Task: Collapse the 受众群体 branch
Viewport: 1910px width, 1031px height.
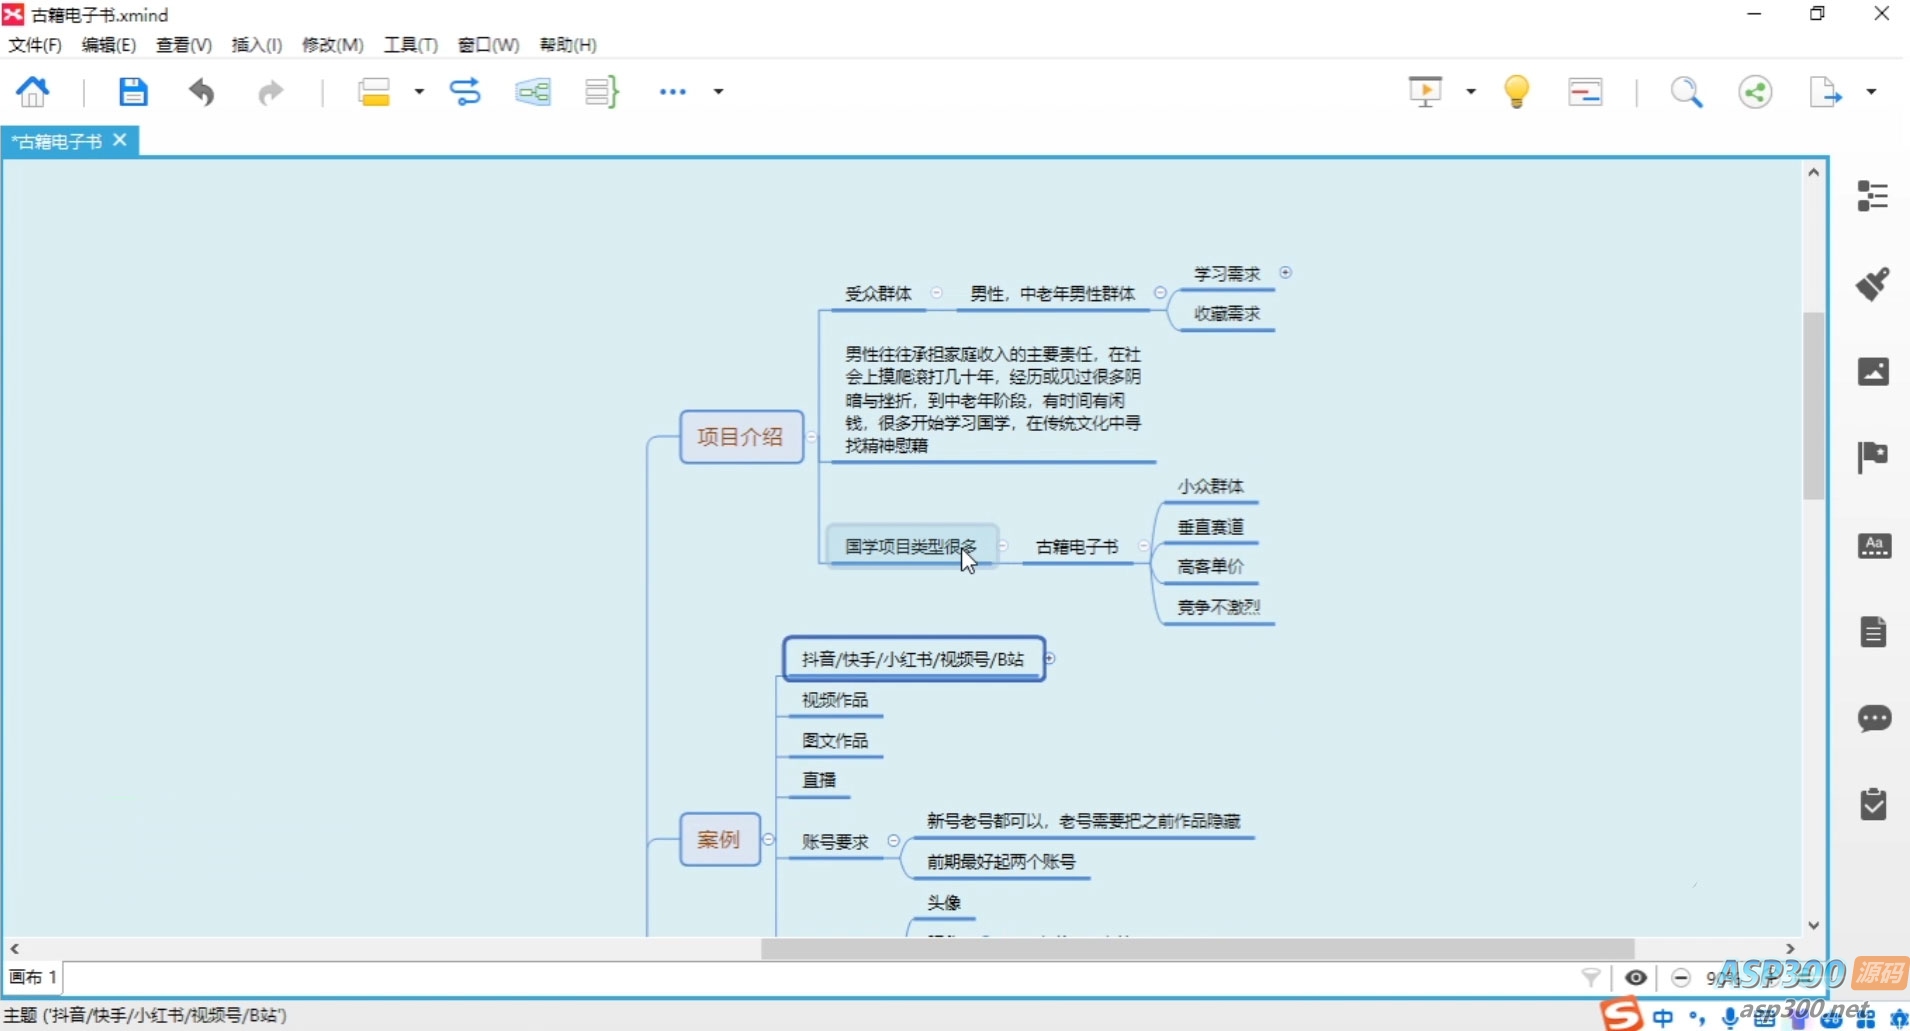Action: [936, 293]
